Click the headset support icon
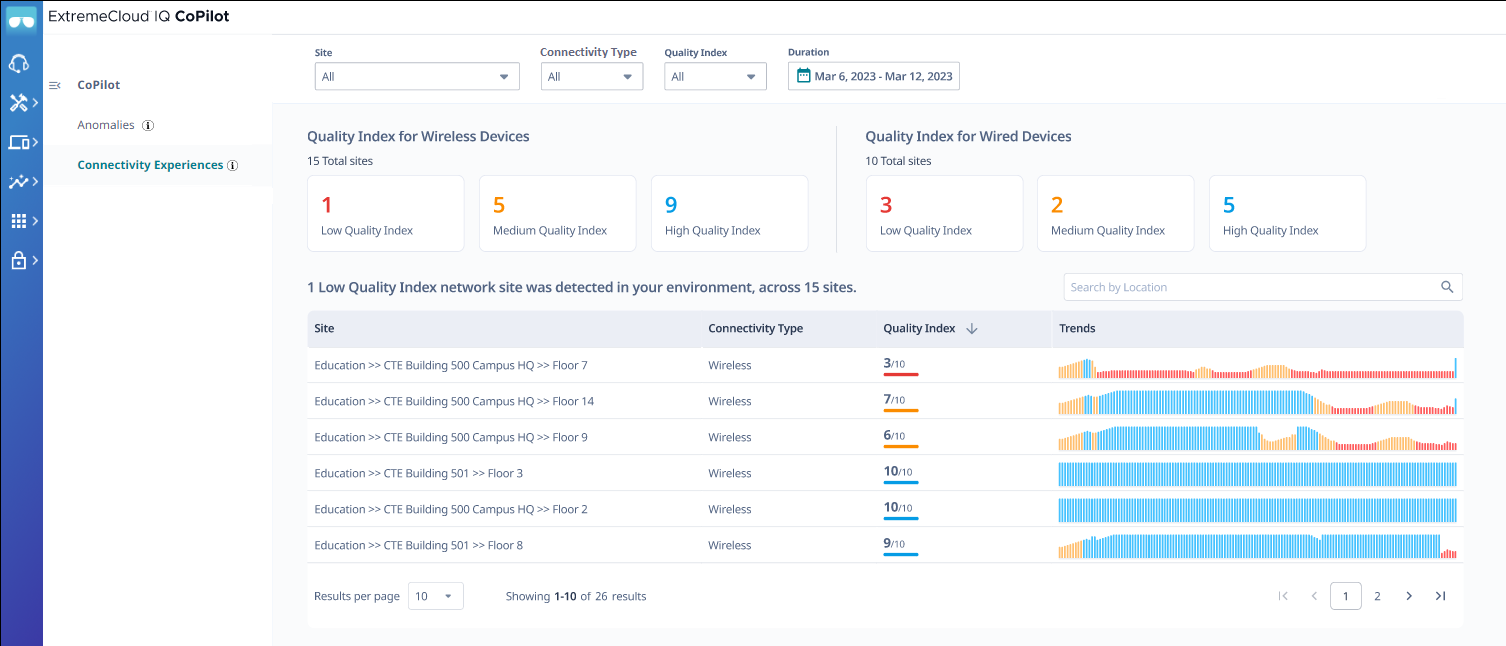This screenshot has width=1506, height=646. 21,62
